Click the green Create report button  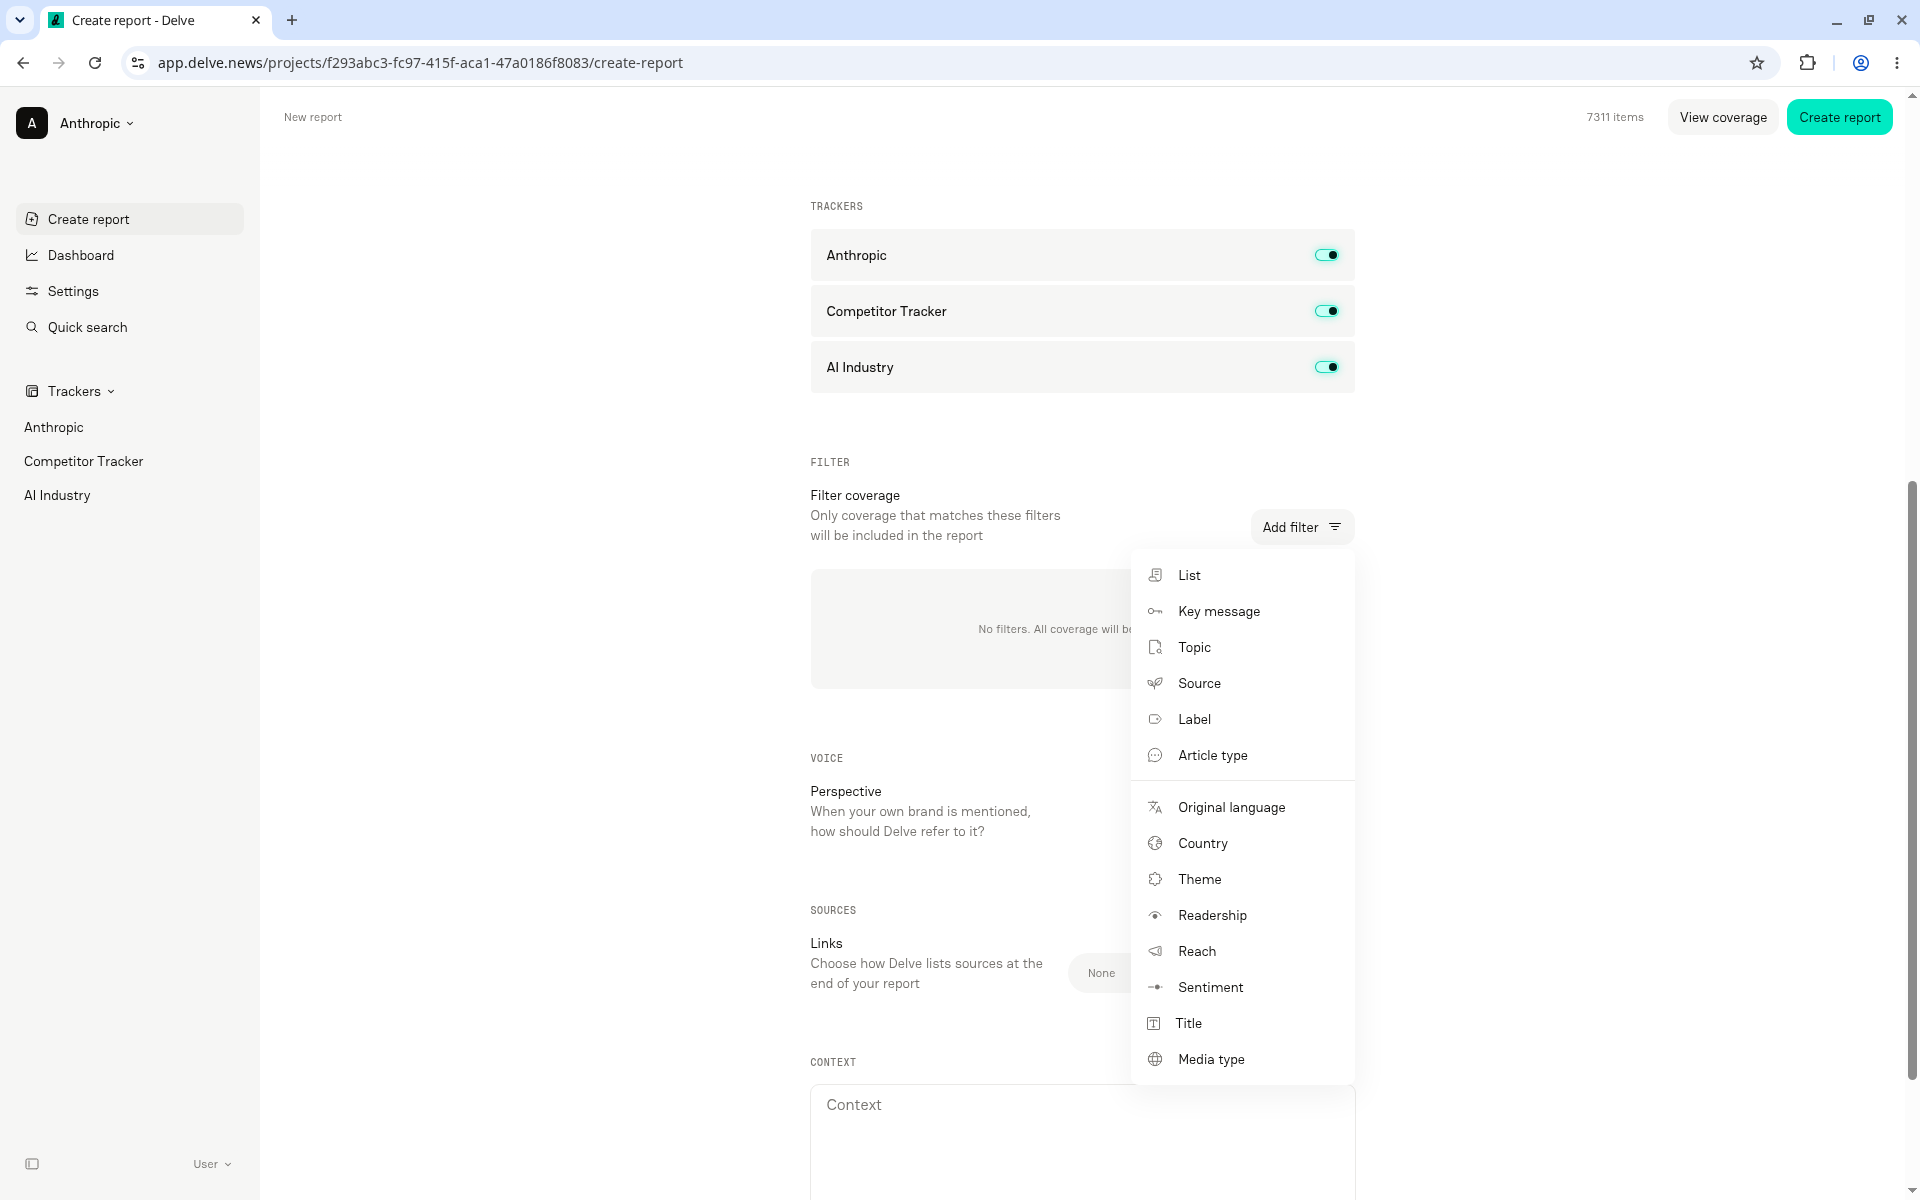pos(1839,117)
